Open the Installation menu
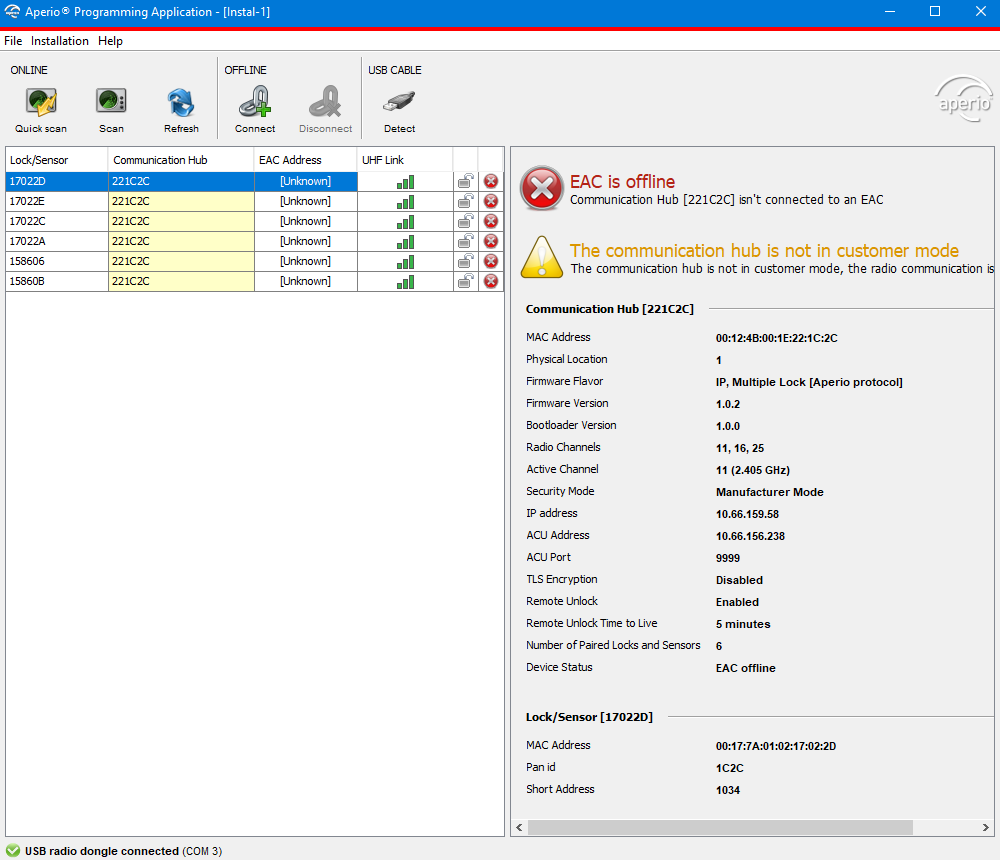The width and height of the screenshot is (1000, 860). click(60, 41)
